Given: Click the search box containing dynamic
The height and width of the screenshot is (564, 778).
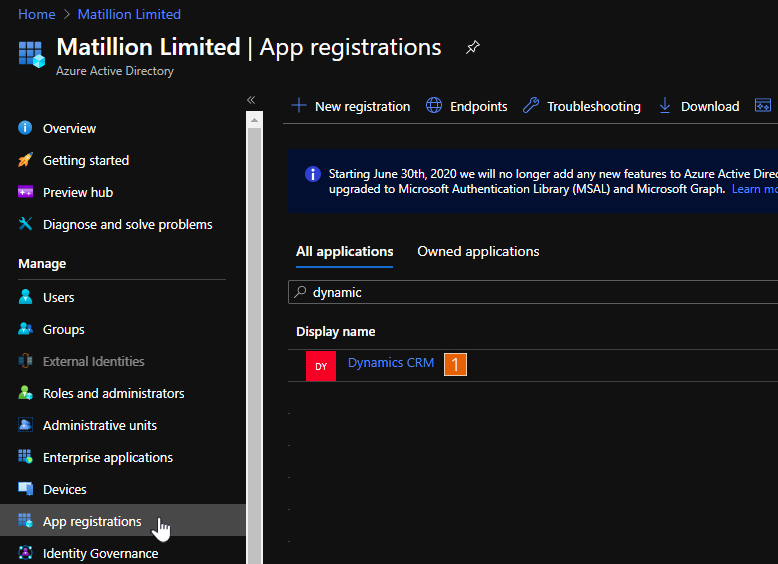Looking at the screenshot, I should 533,292.
